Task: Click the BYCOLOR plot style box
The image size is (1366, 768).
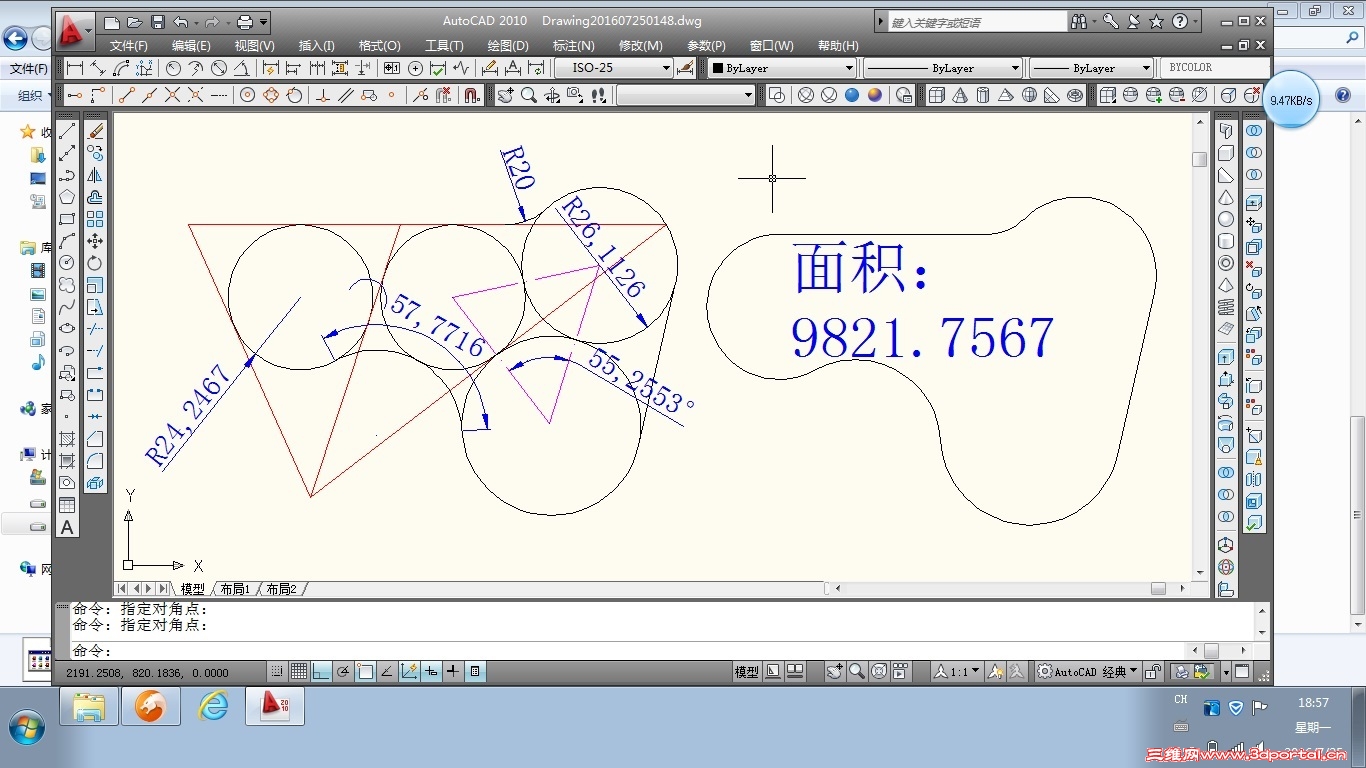Action: 1216,68
